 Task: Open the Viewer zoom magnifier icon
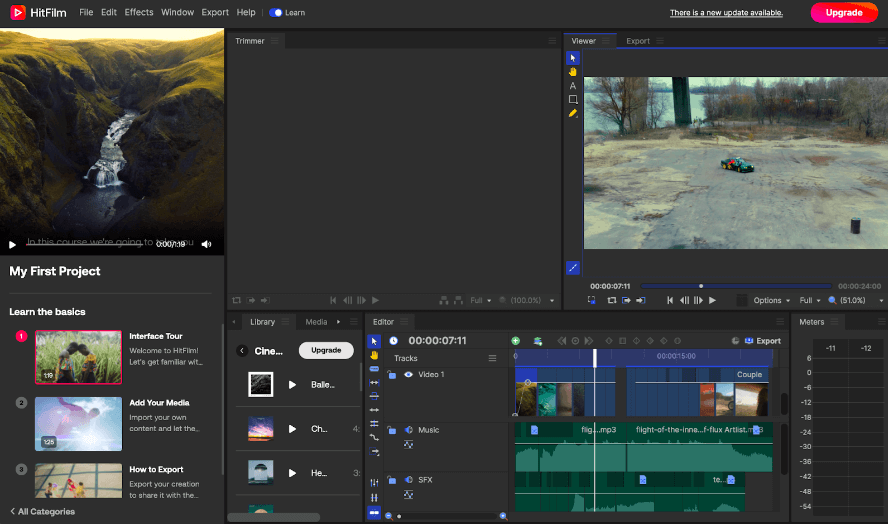click(832, 300)
